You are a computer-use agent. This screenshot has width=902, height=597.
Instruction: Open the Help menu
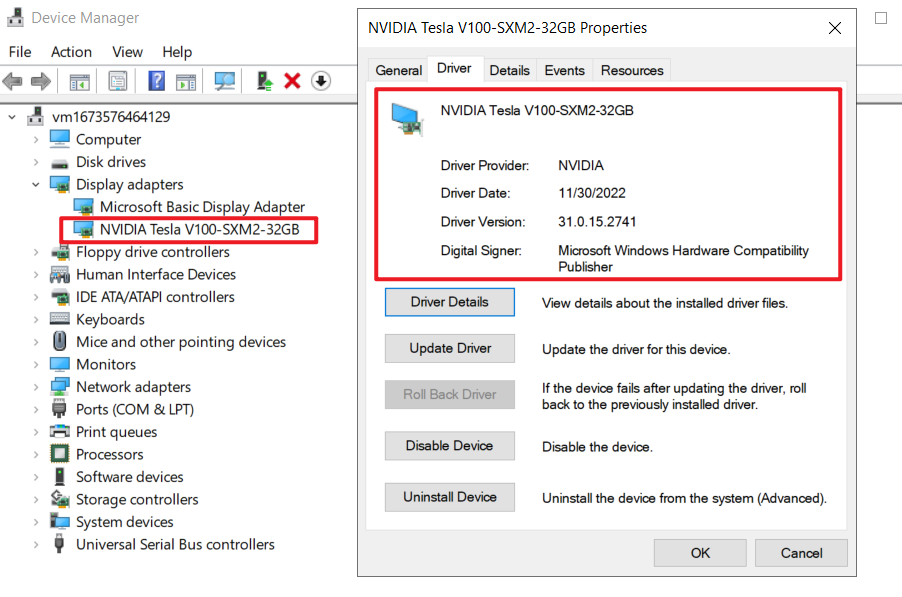[x=177, y=52]
